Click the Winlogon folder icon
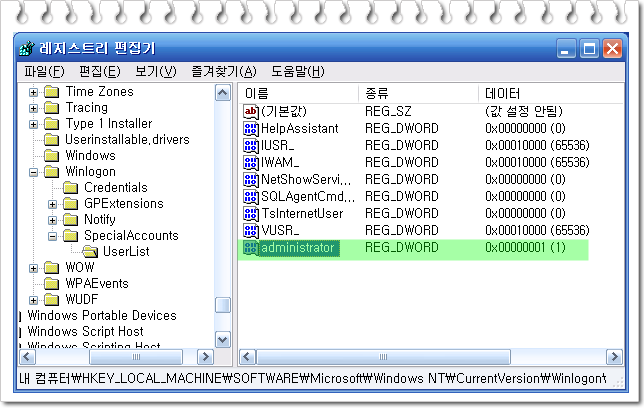Screen dimensions: 644x408 (x=51, y=172)
